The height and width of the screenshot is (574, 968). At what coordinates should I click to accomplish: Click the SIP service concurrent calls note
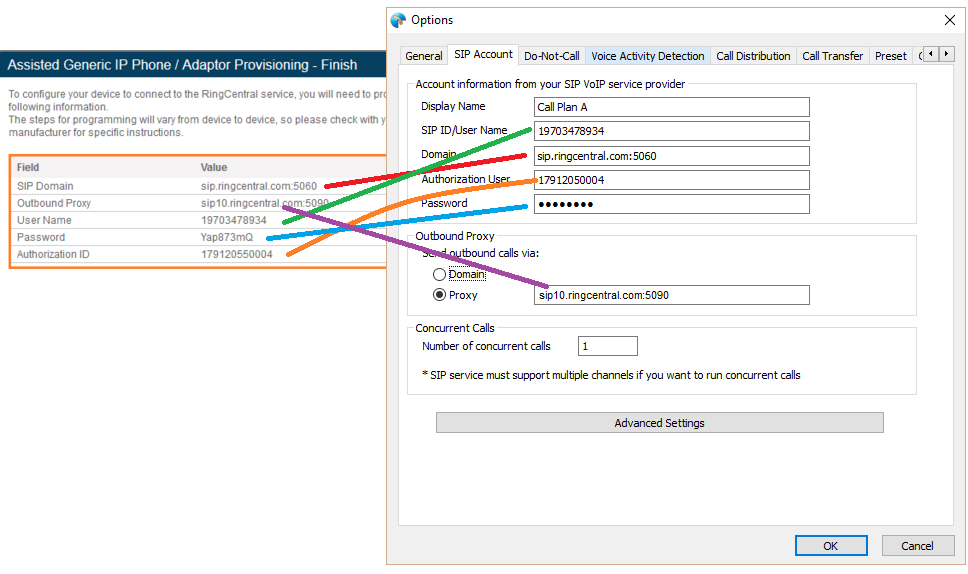coord(611,375)
